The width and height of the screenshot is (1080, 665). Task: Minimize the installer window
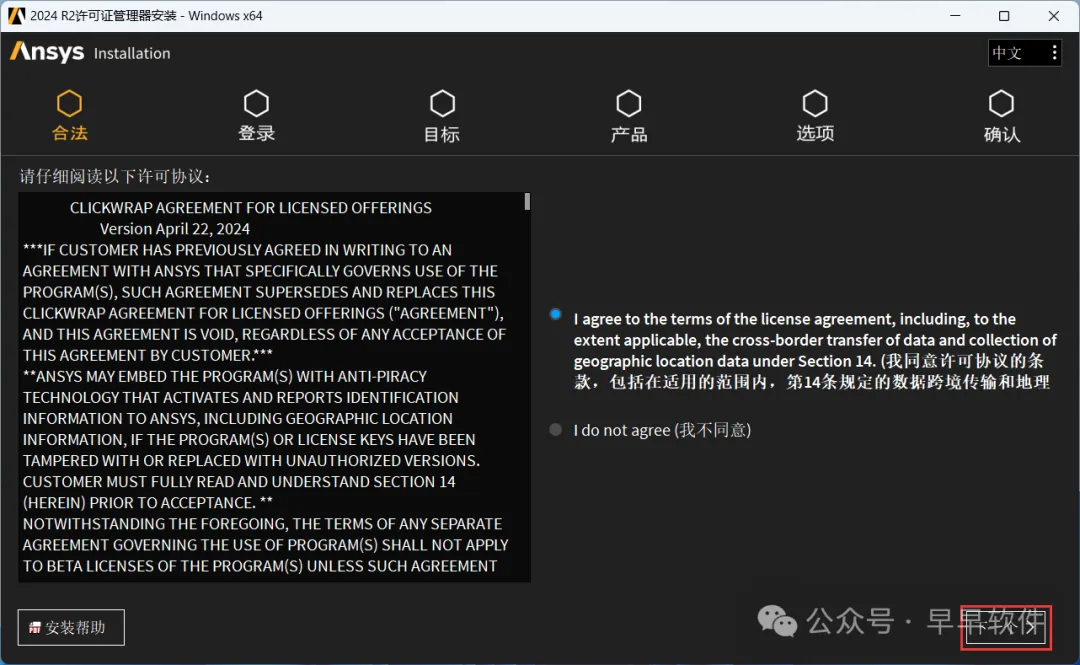click(955, 16)
